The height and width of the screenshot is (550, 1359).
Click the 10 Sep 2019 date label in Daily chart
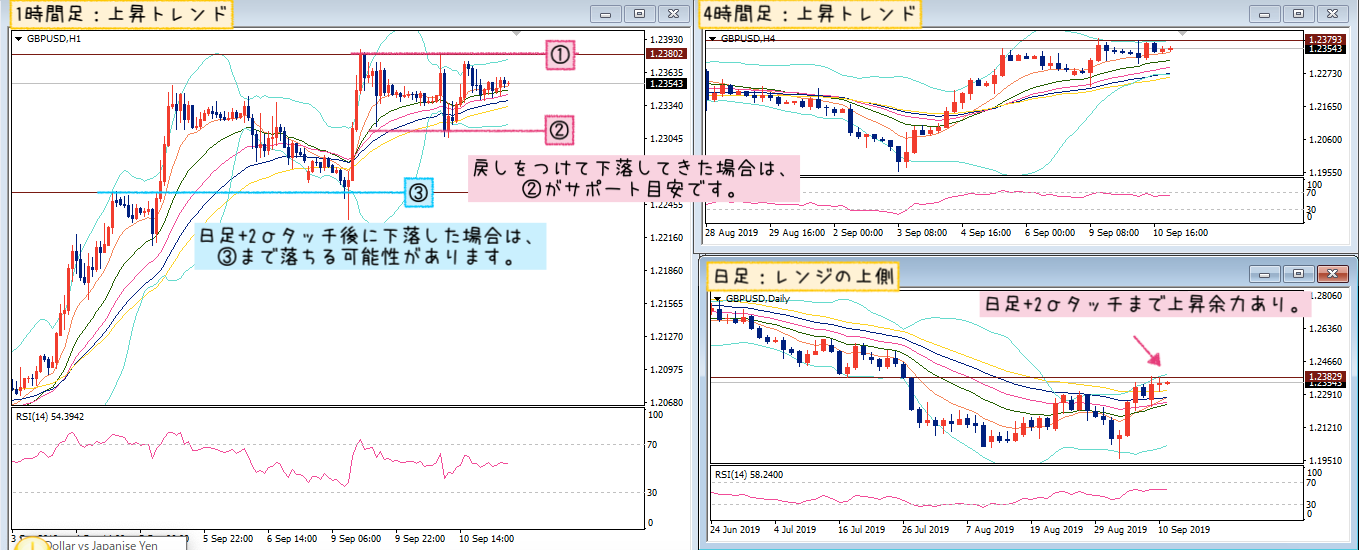[1185, 528]
